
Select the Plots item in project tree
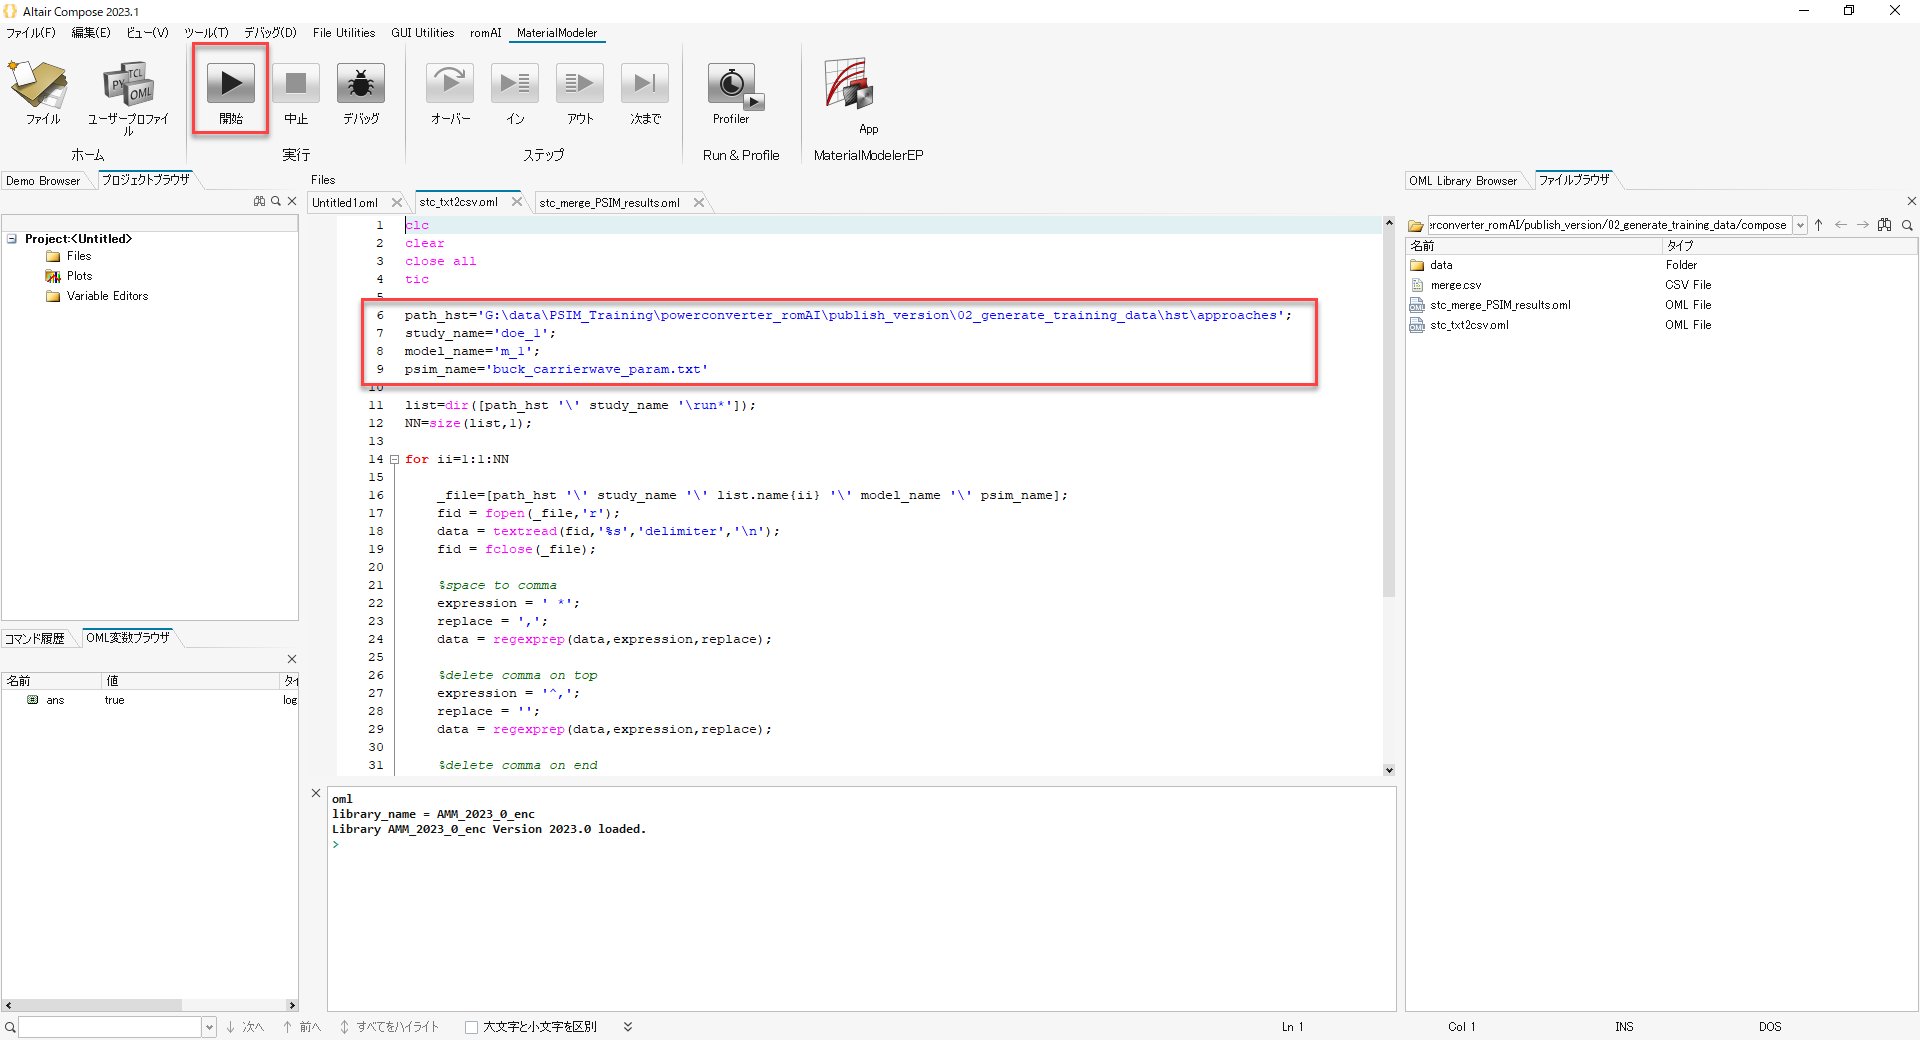tap(80, 276)
